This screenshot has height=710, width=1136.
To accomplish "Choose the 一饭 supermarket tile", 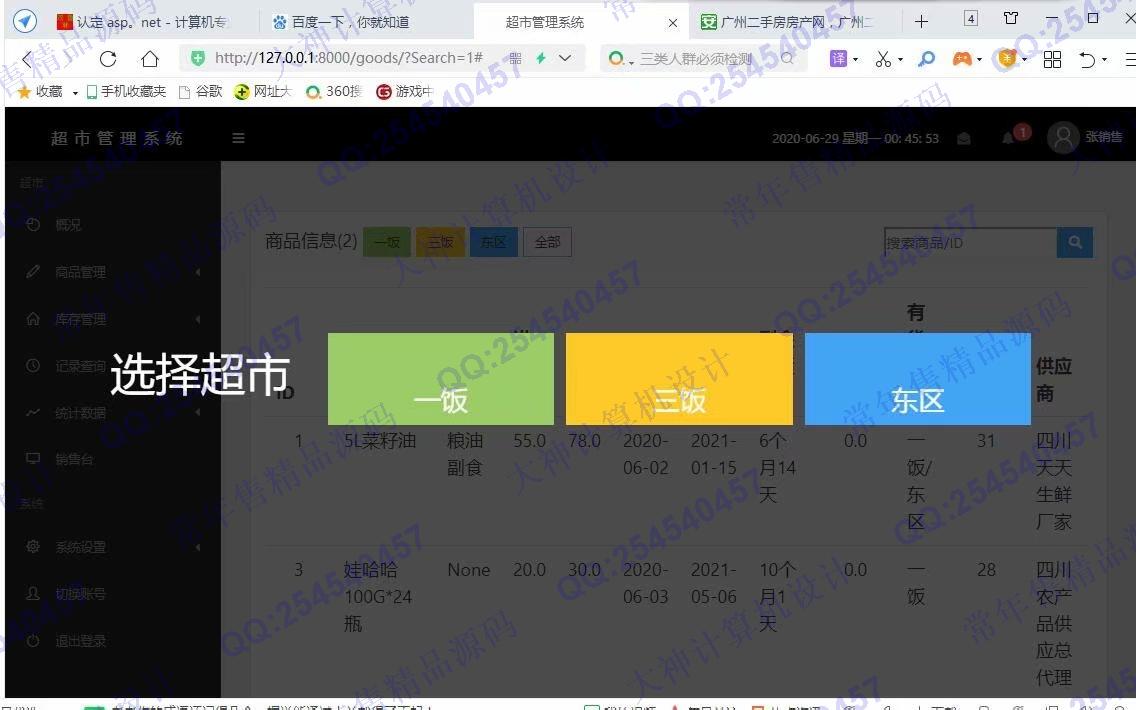I will [x=440, y=379].
